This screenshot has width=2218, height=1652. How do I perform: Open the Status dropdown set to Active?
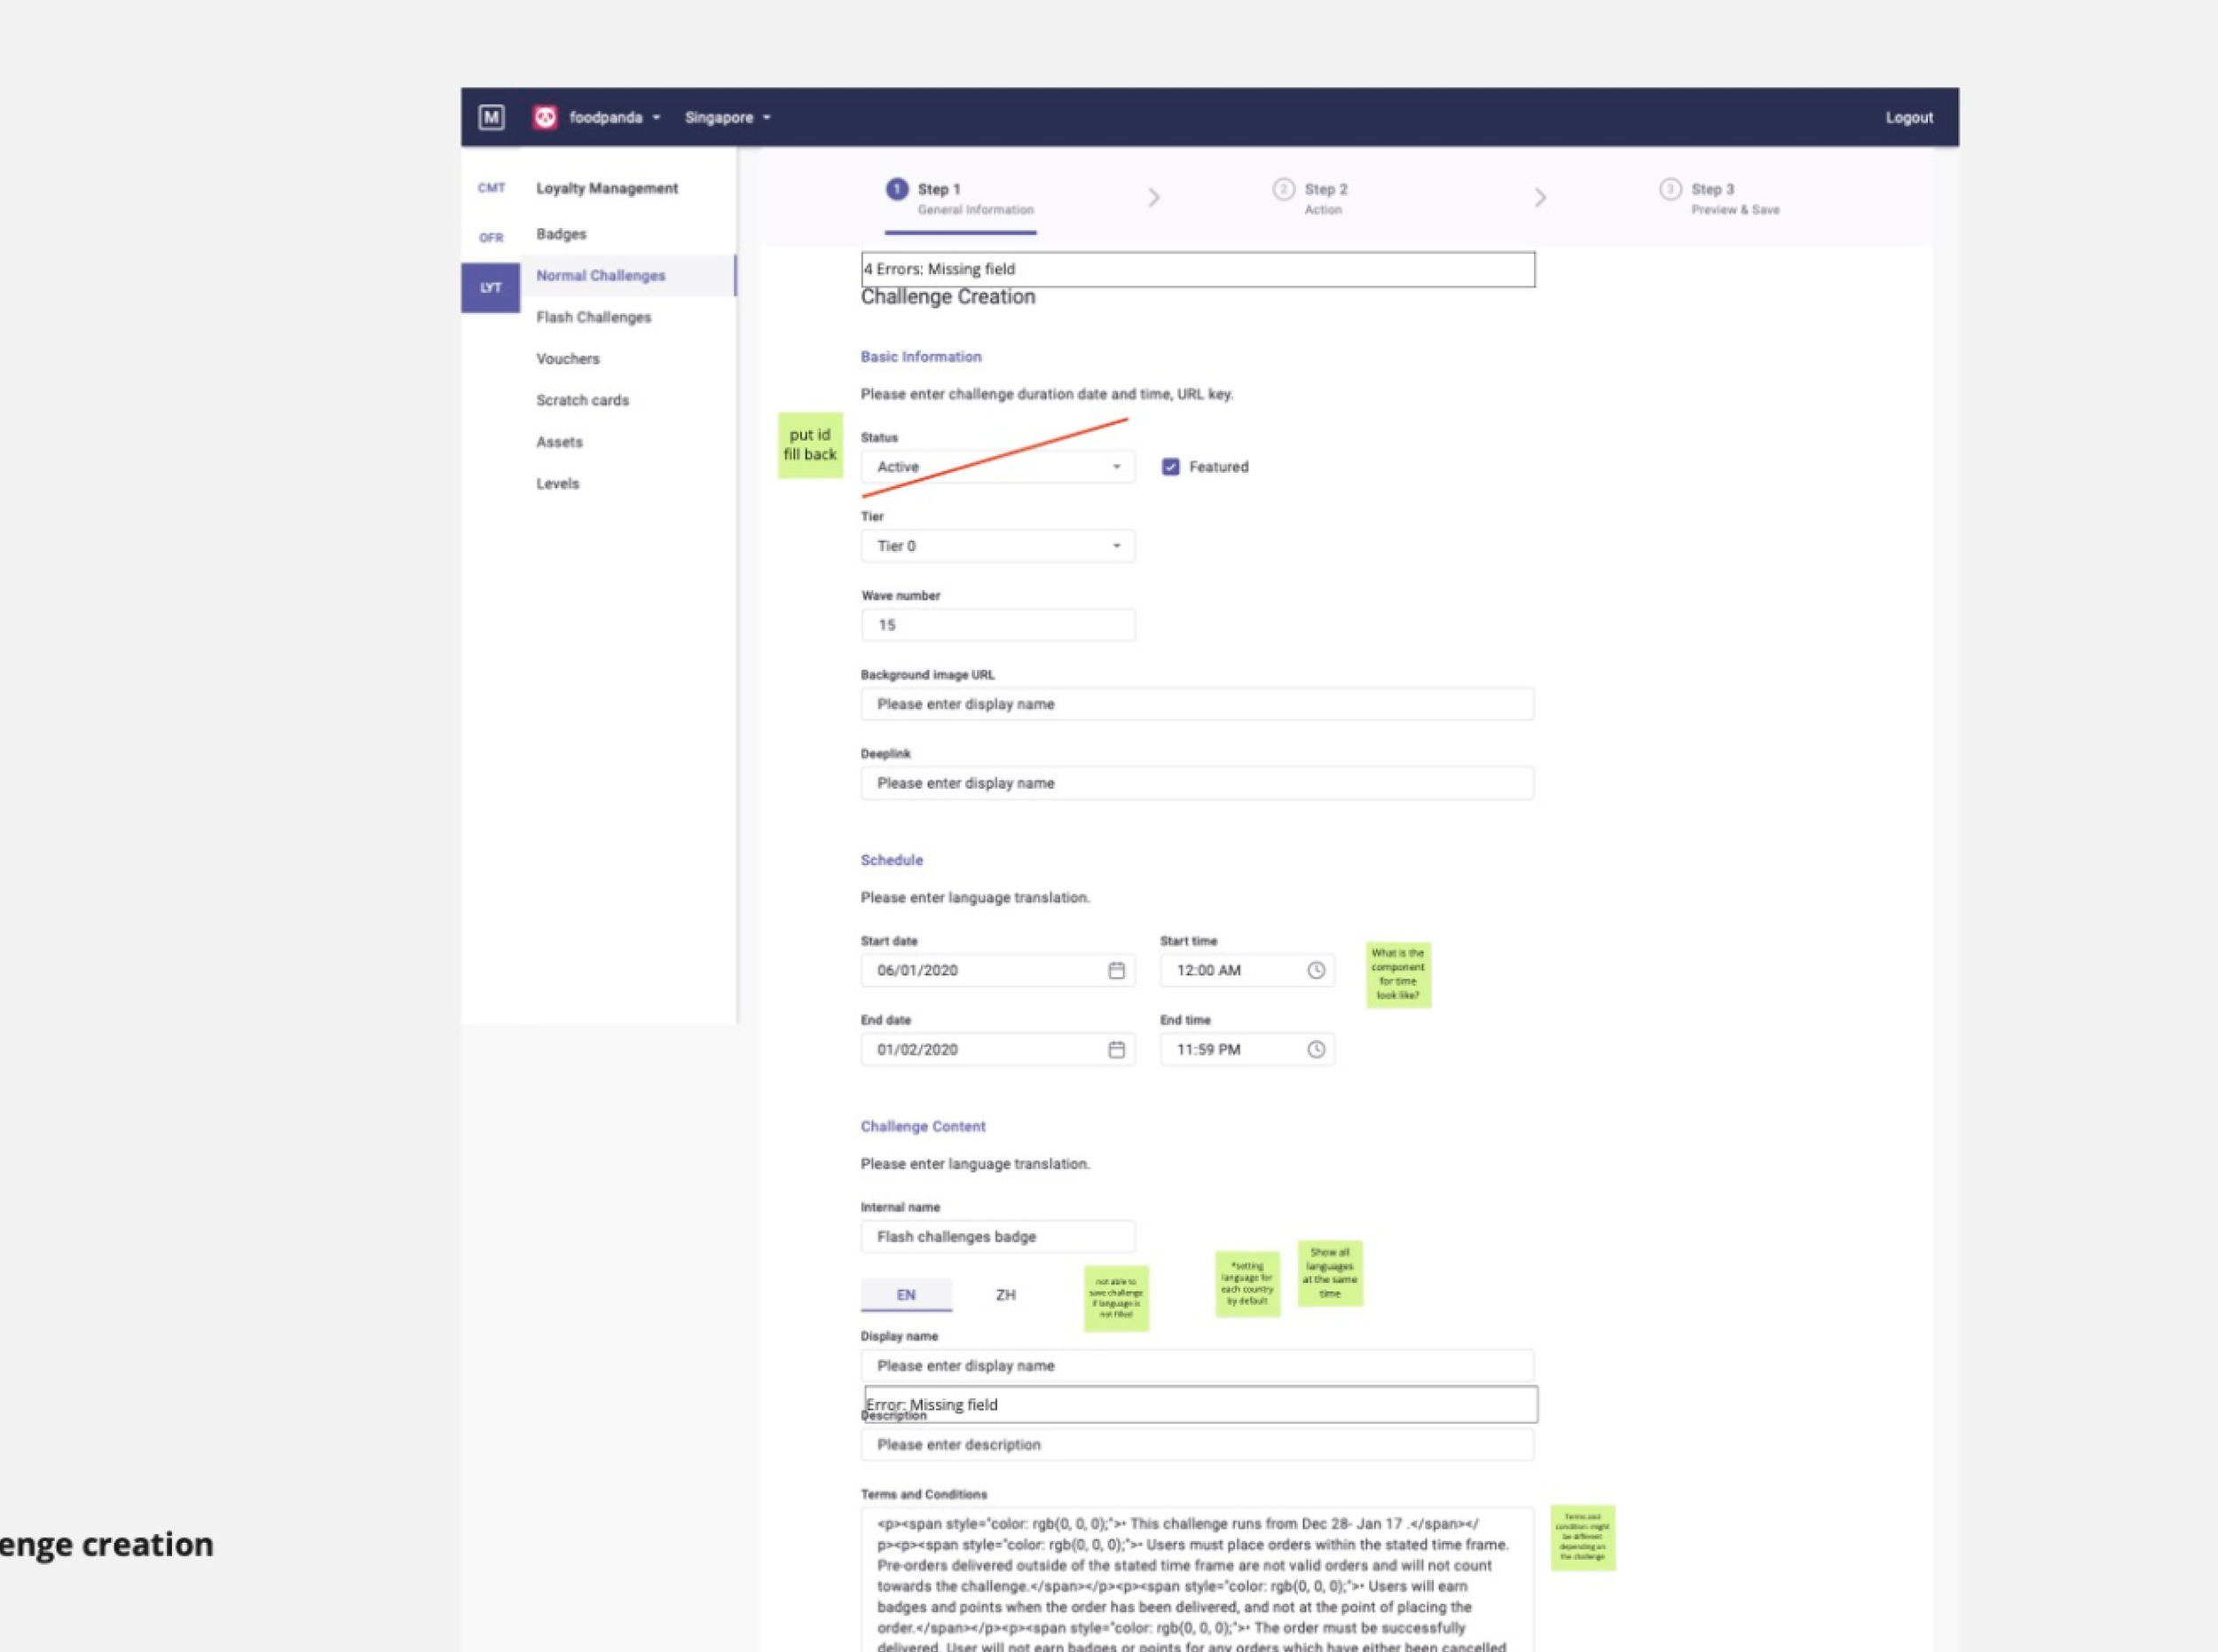click(997, 467)
